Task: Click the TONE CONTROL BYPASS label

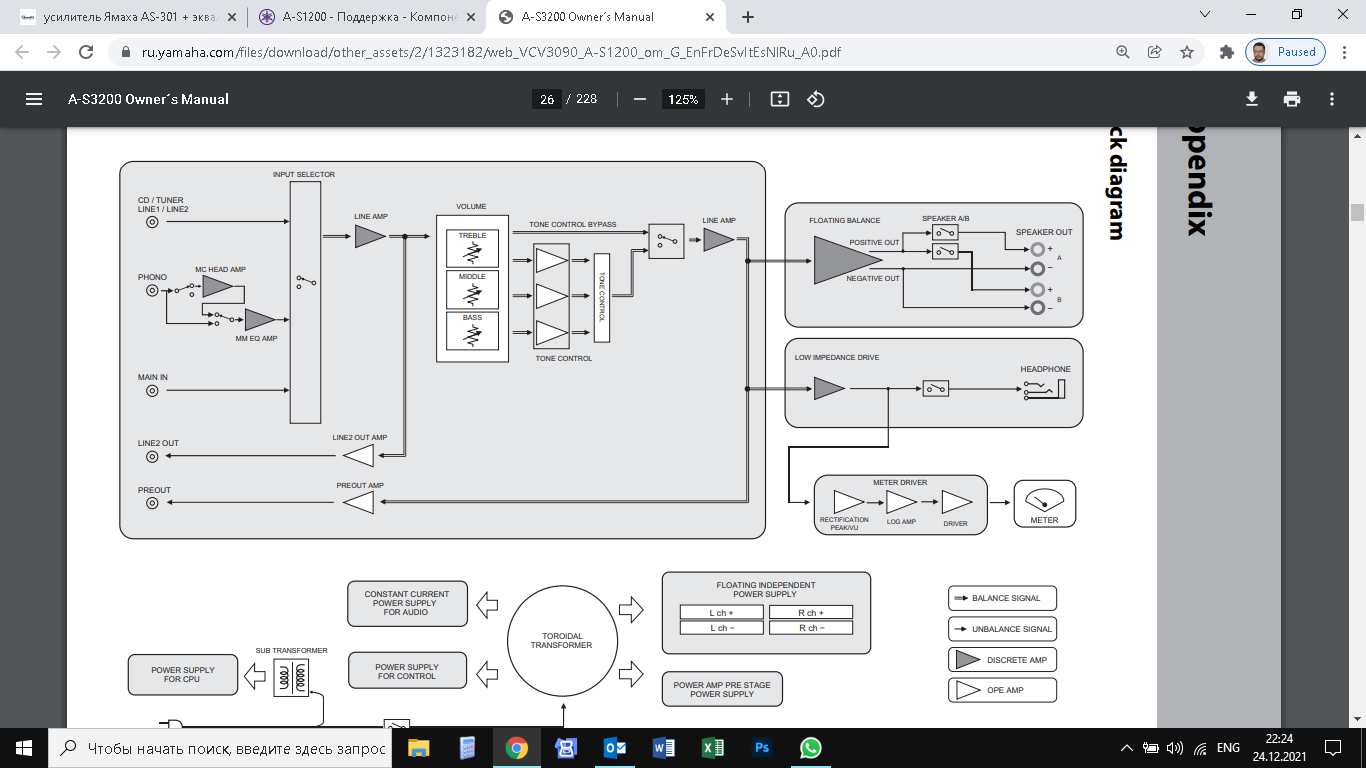Action: [x=573, y=225]
